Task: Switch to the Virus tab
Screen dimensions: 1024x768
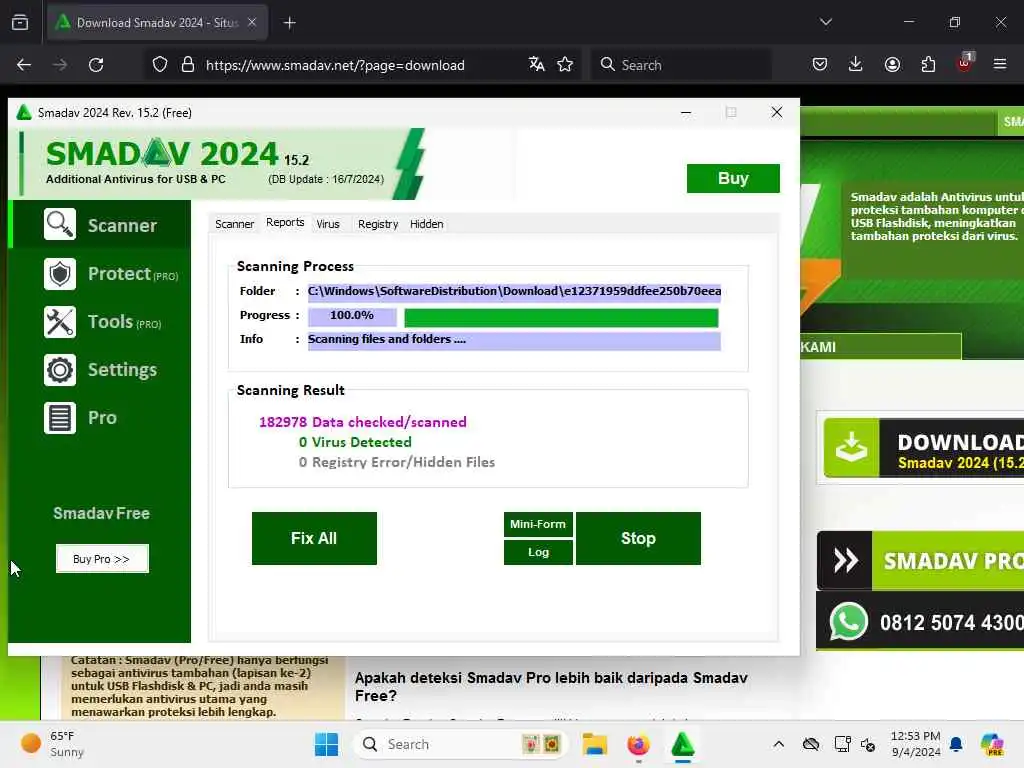Action: [328, 224]
